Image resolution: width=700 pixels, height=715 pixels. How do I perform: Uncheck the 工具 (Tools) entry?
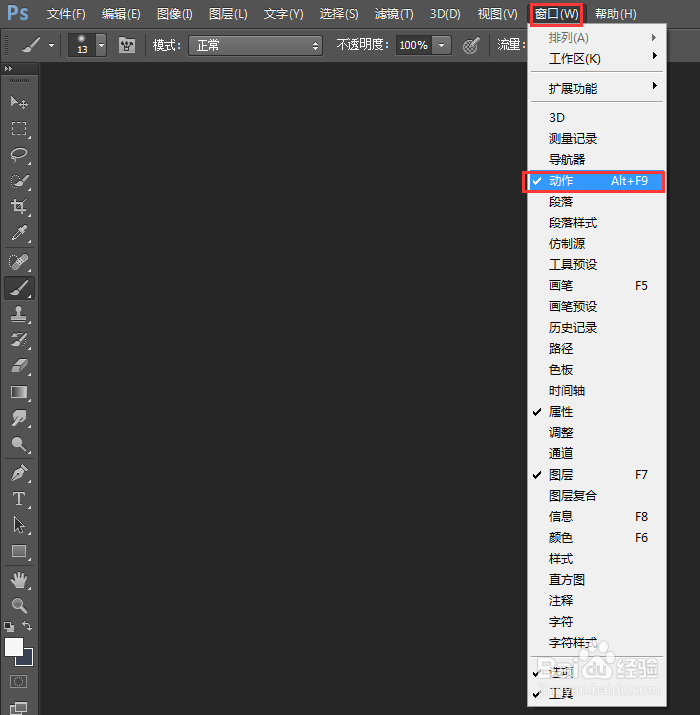596,694
